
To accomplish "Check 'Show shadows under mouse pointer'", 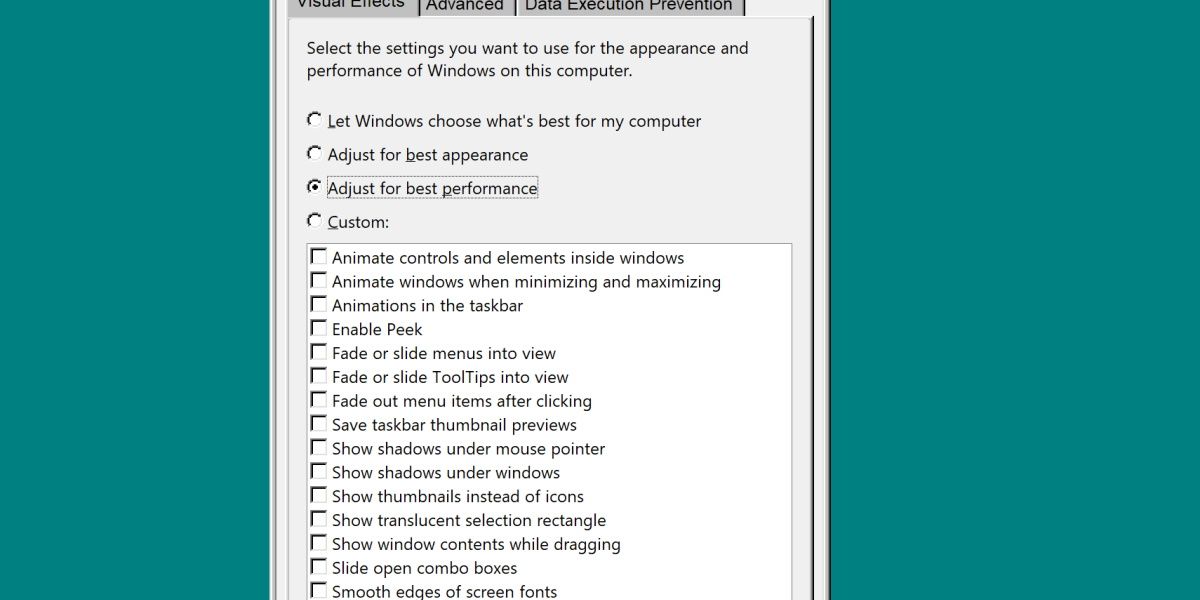I will pos(319,447).
